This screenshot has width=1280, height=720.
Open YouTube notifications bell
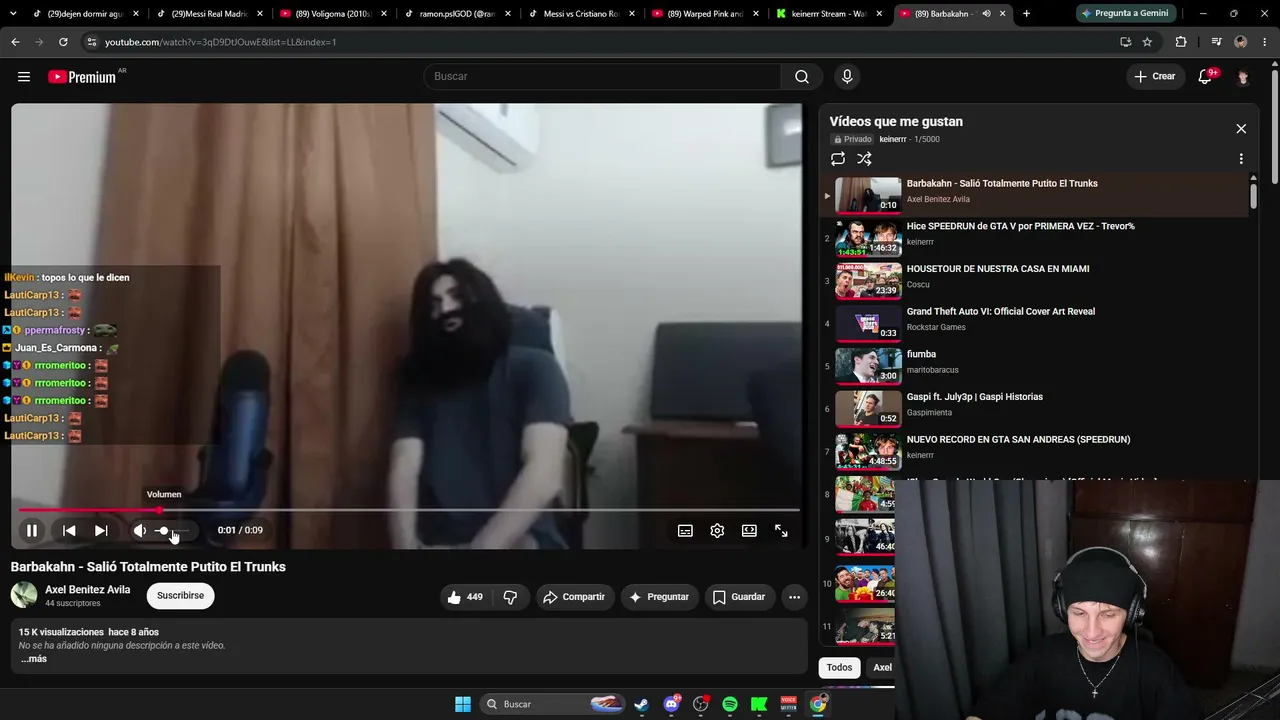[1205, 77]
